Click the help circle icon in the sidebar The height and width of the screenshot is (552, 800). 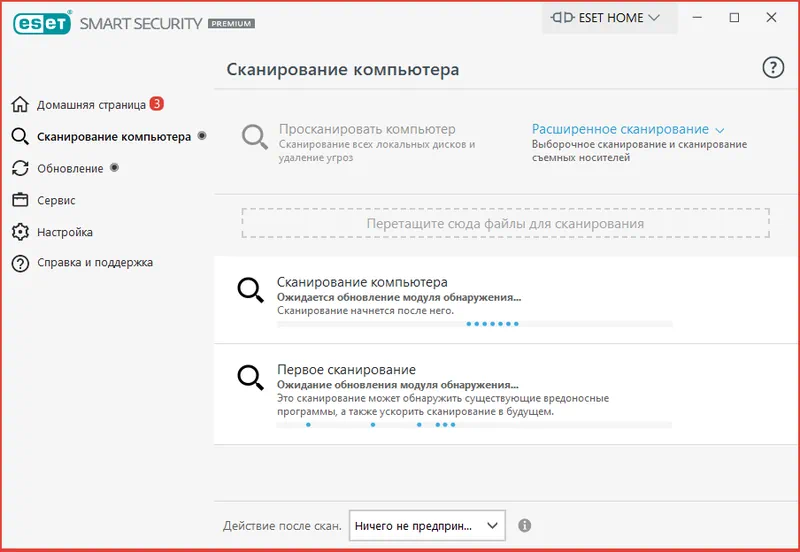20,263
